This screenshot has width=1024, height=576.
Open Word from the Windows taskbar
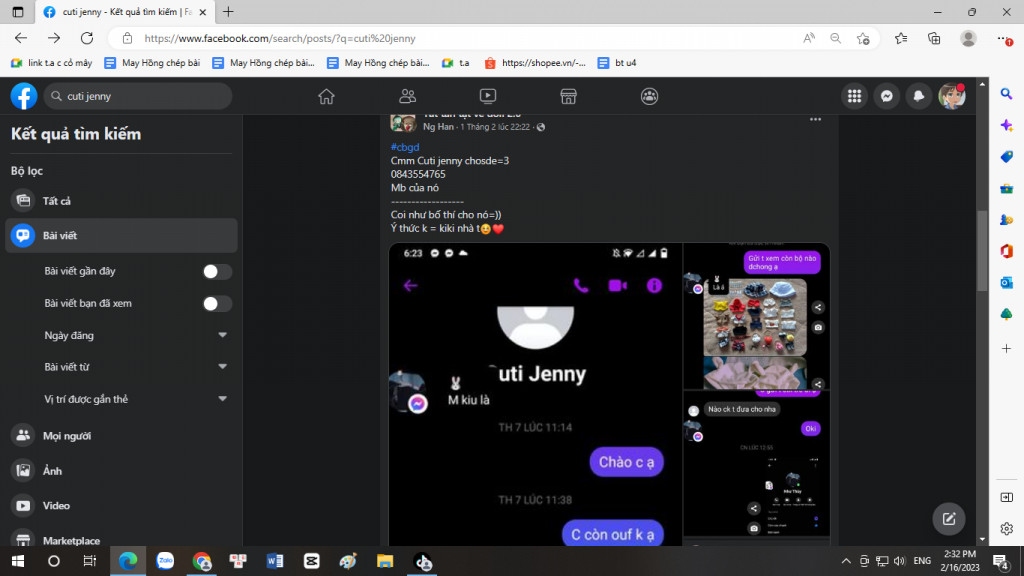click(x=275, y=561)
